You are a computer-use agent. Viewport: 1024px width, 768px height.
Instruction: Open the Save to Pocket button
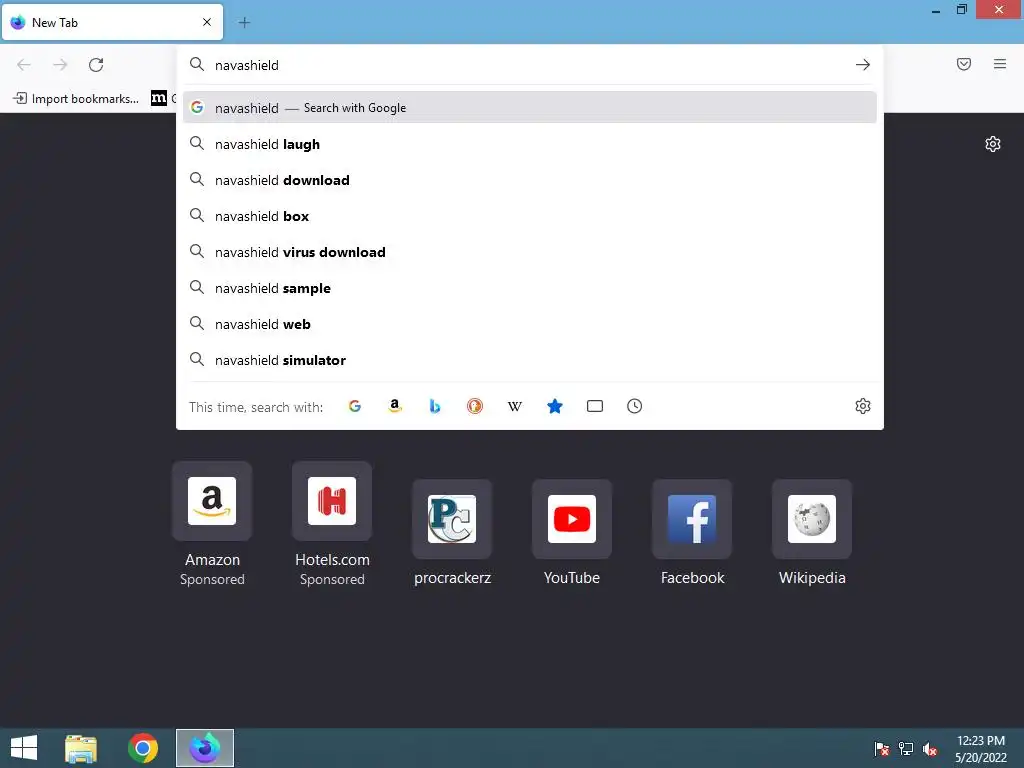point(964,64)
